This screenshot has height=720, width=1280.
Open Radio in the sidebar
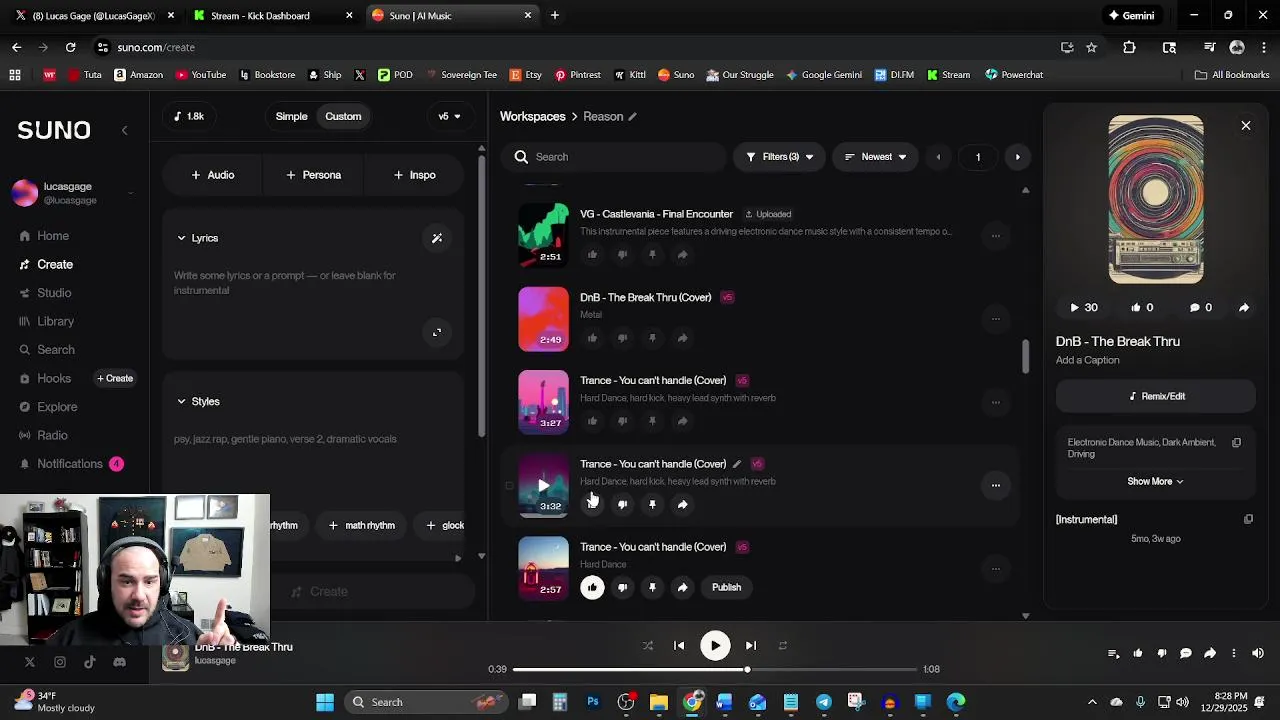click(x=52, y=436)
